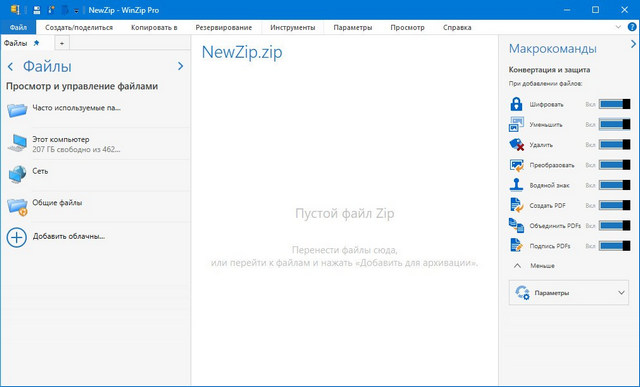The width and height of the screenshot is (640, 387).
Task: Click the new archive icon in quick access toolbar
Action: (51, 10)
